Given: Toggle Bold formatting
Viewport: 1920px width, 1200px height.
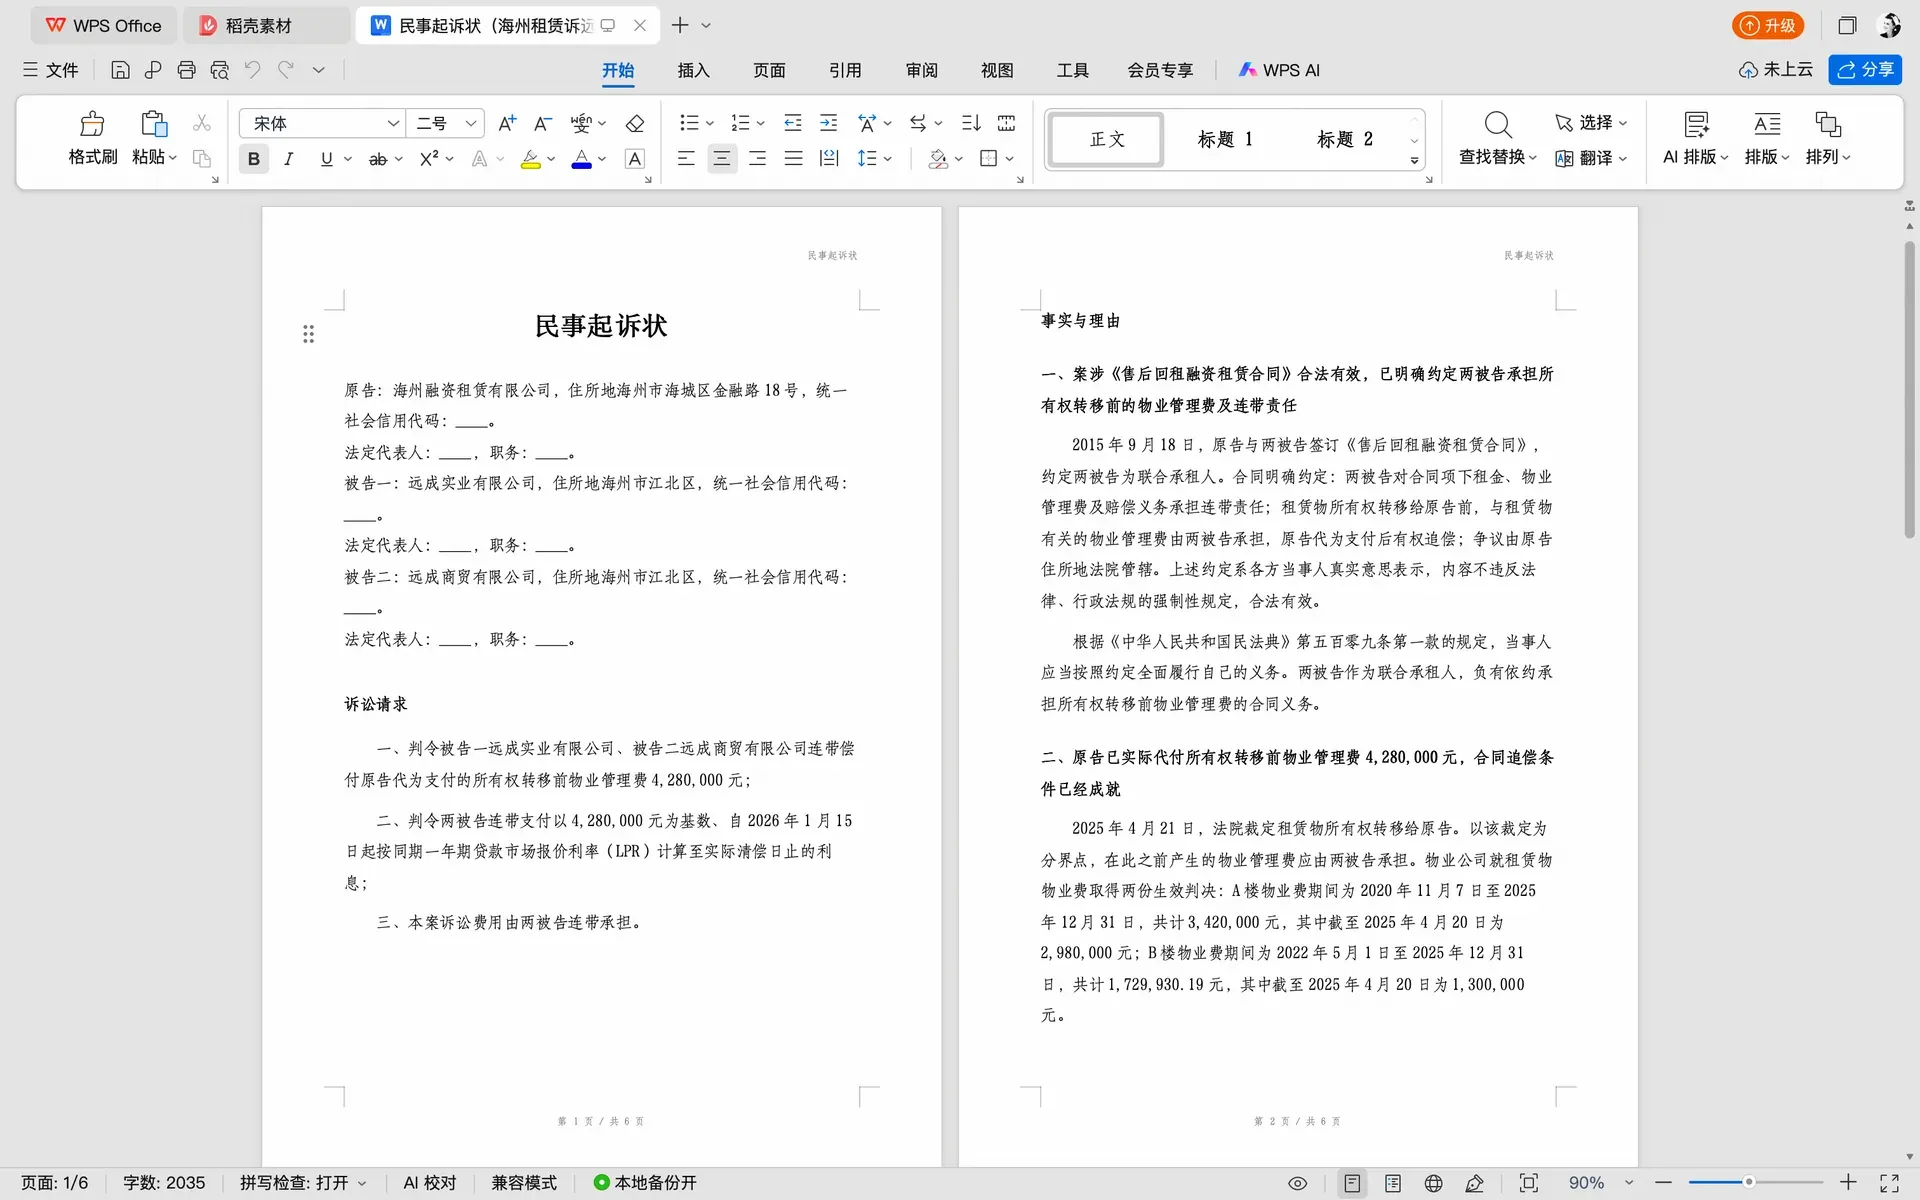Looking at the screenshot, I should (254, 159).
